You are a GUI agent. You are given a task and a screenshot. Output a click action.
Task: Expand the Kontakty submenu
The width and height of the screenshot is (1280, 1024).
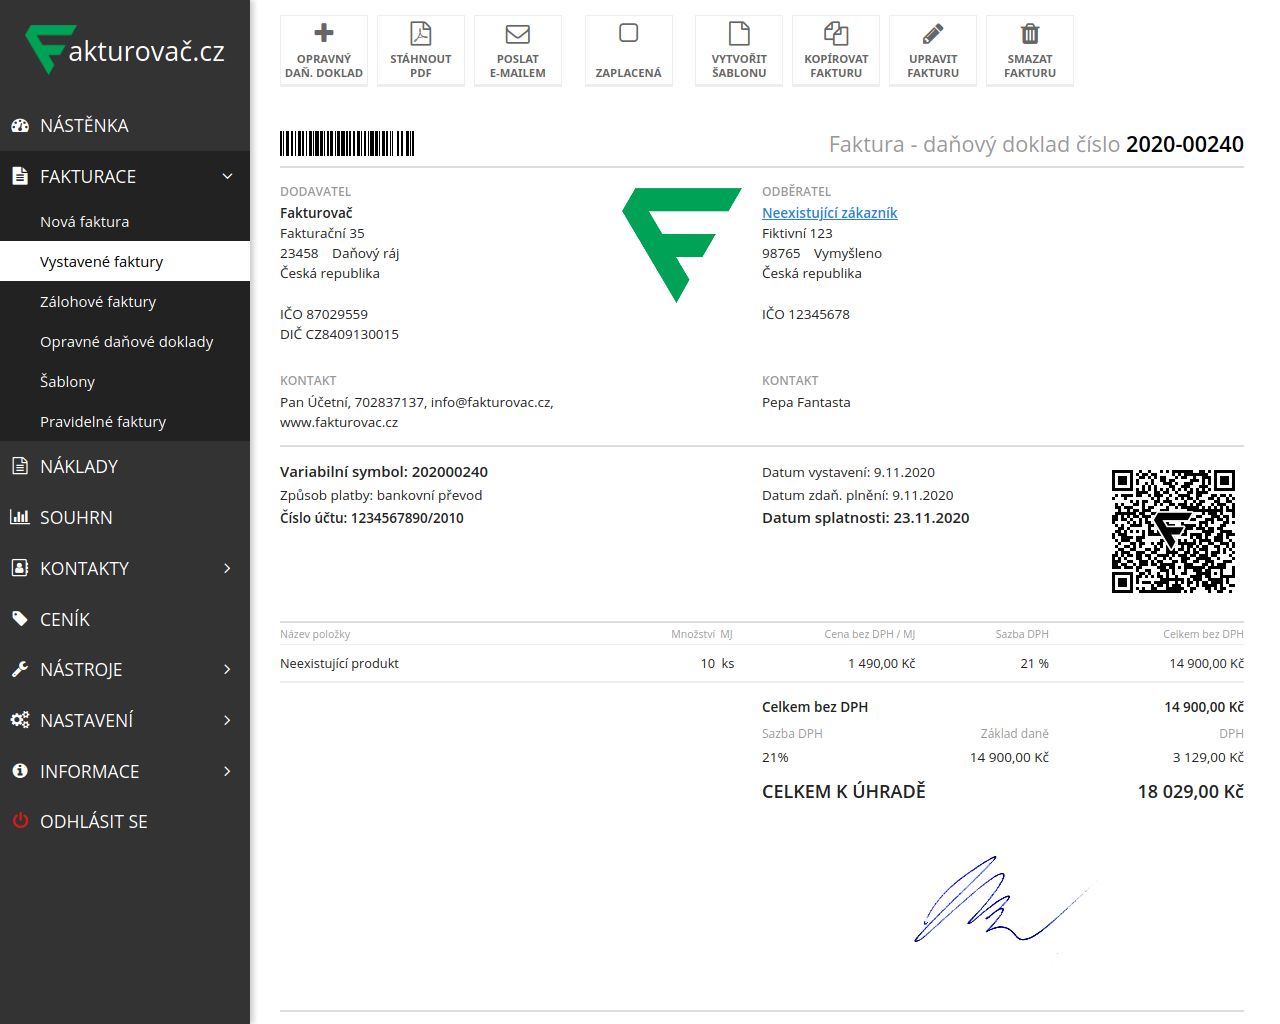(227, 569)
